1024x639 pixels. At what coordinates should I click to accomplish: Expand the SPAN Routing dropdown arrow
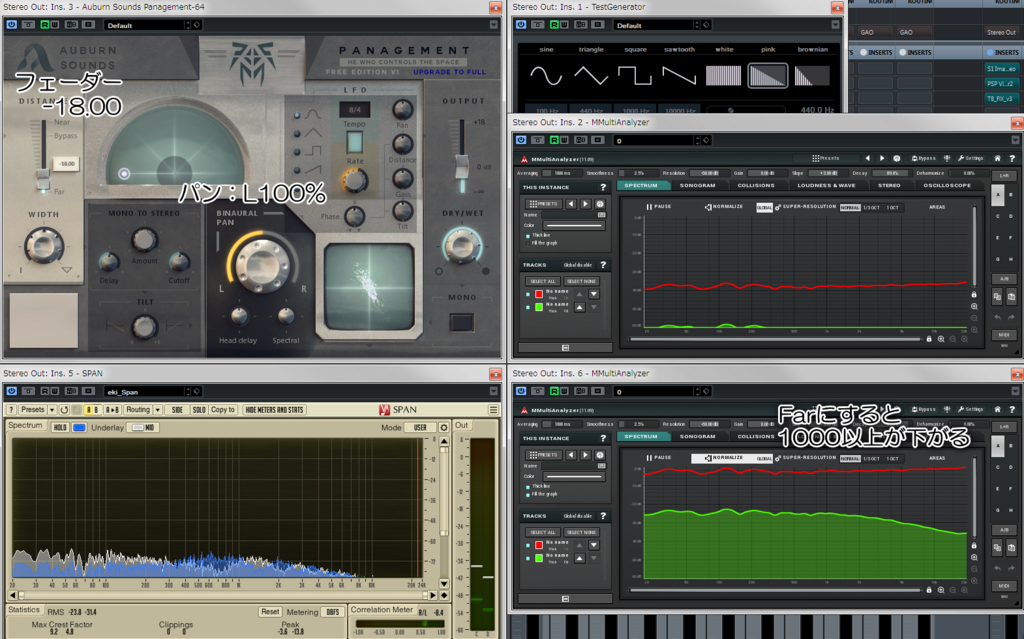pos(157,410)
